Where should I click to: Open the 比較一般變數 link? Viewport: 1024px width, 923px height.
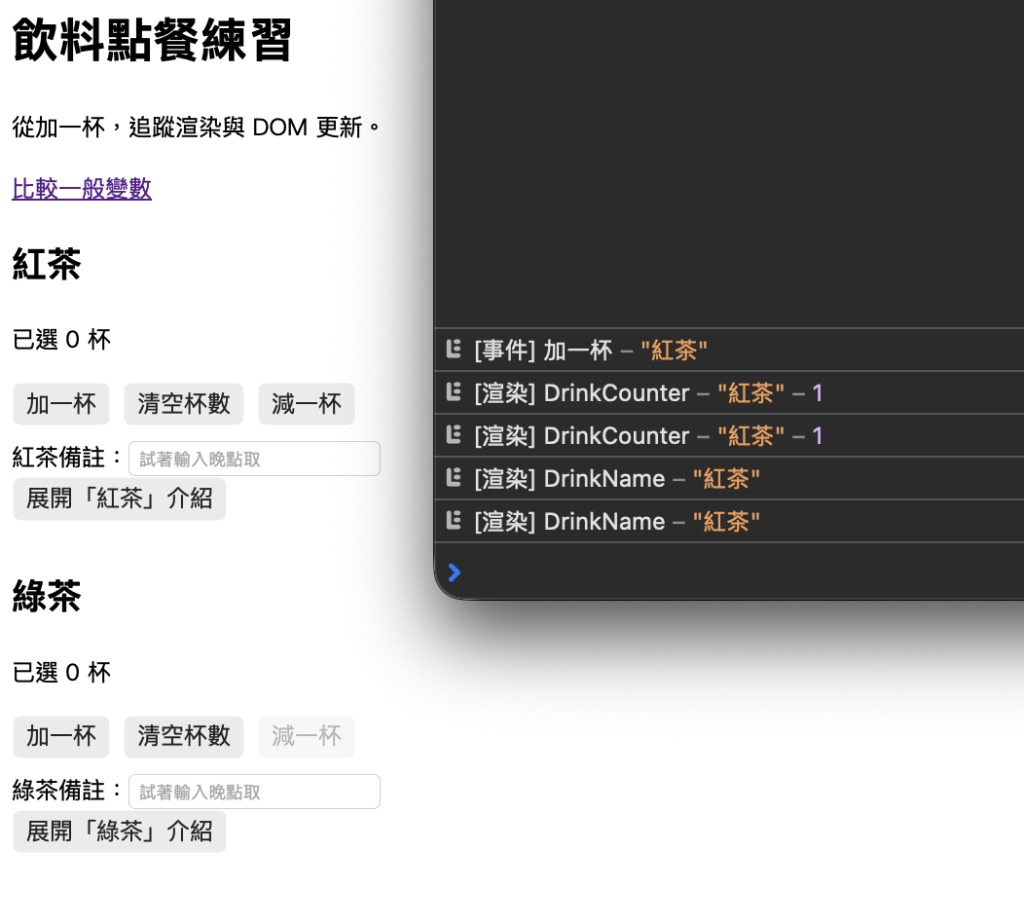point(82,189)
